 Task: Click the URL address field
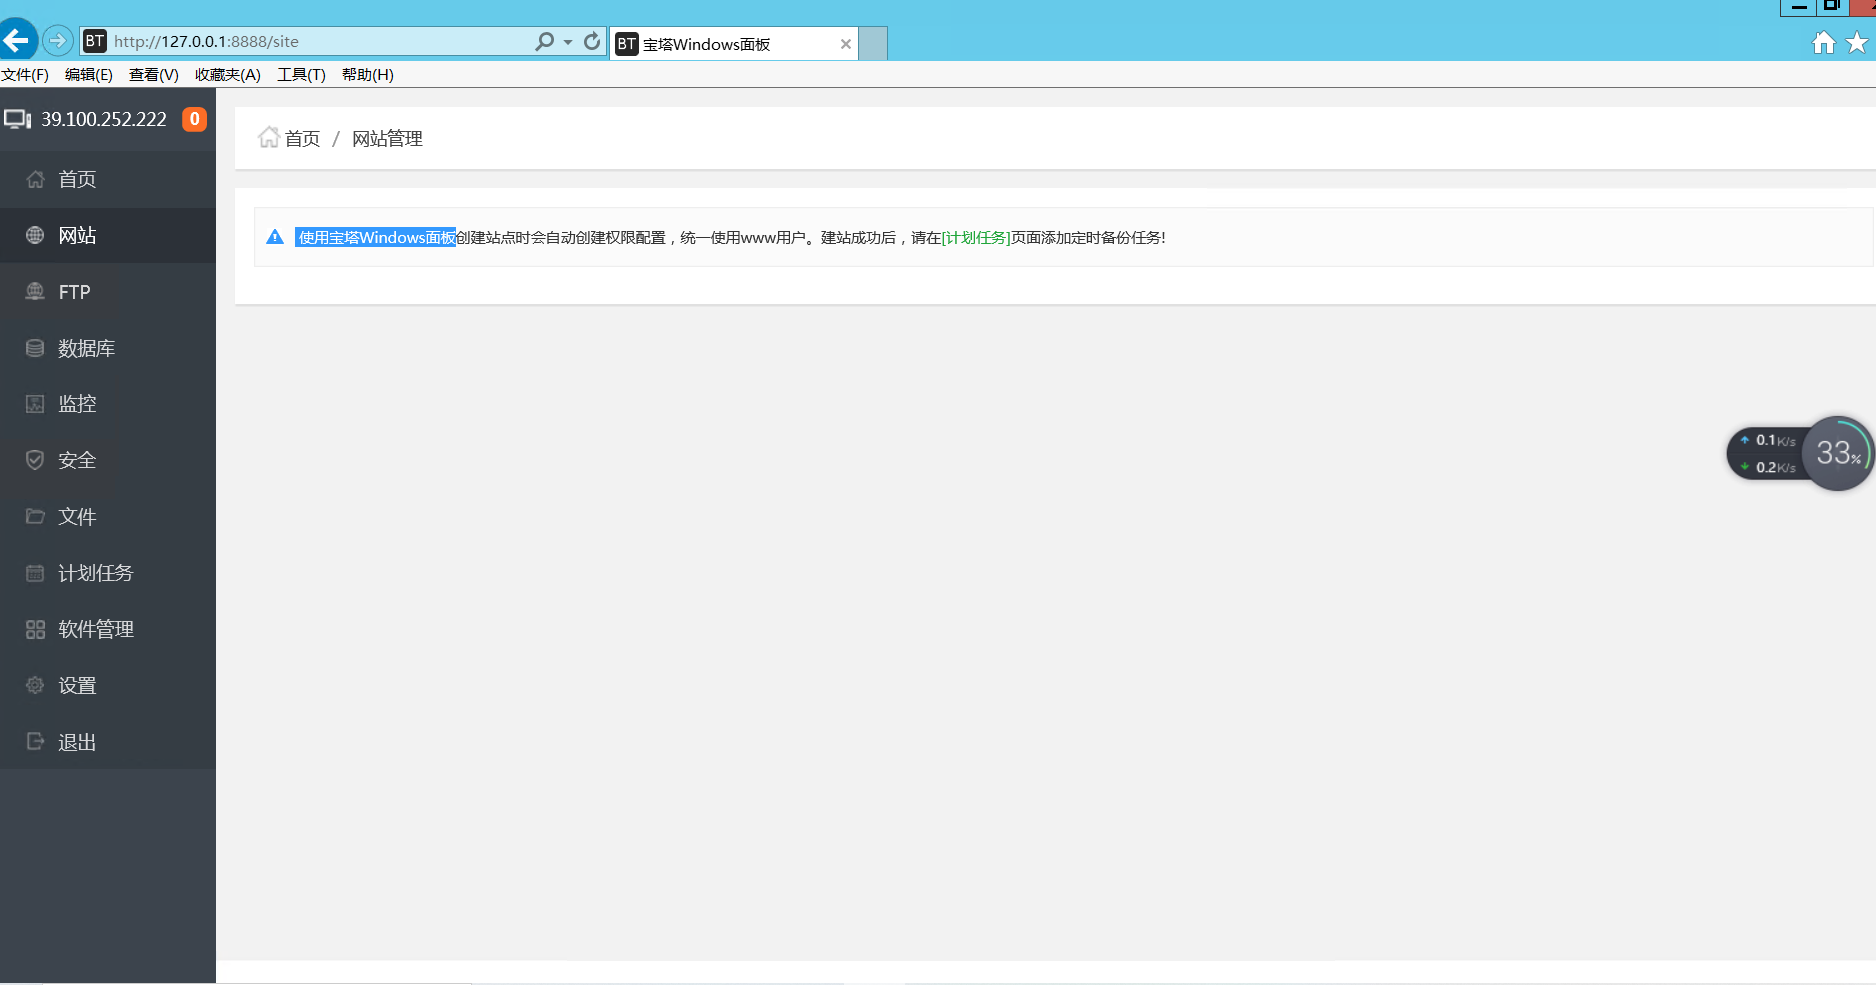pos(320,42)
